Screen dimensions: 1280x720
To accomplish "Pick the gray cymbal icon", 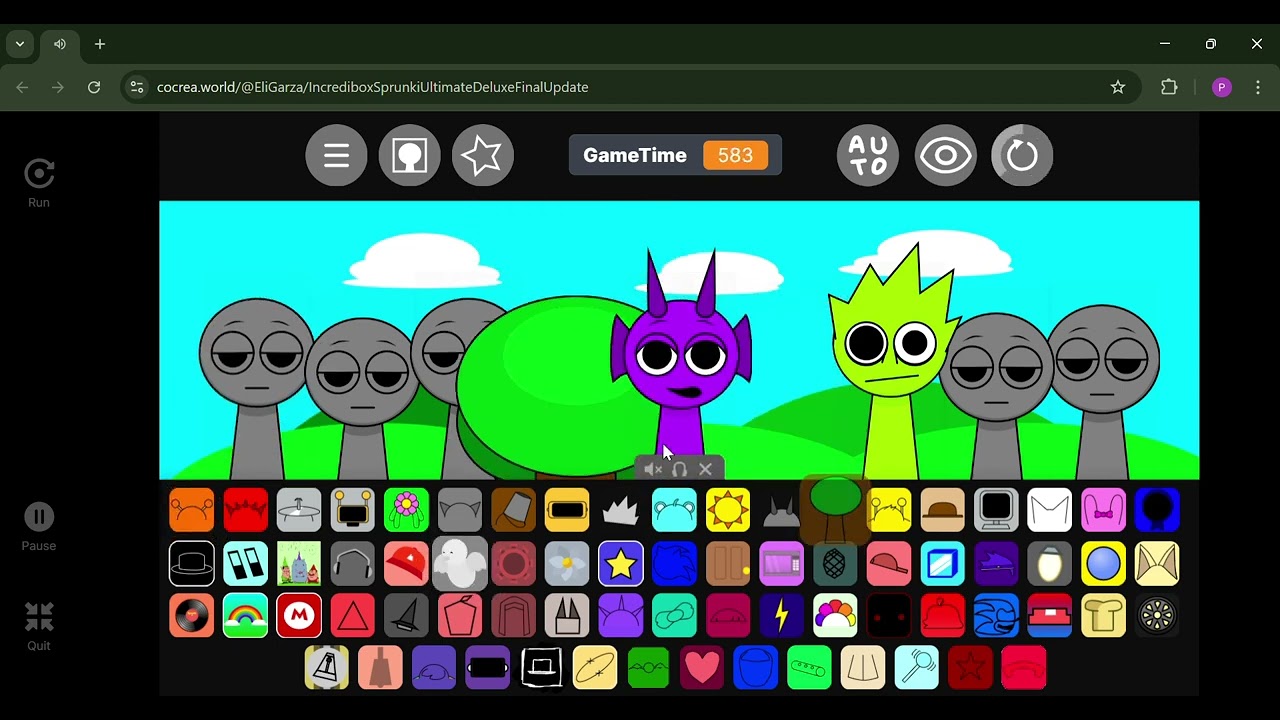I will [299, 510].
